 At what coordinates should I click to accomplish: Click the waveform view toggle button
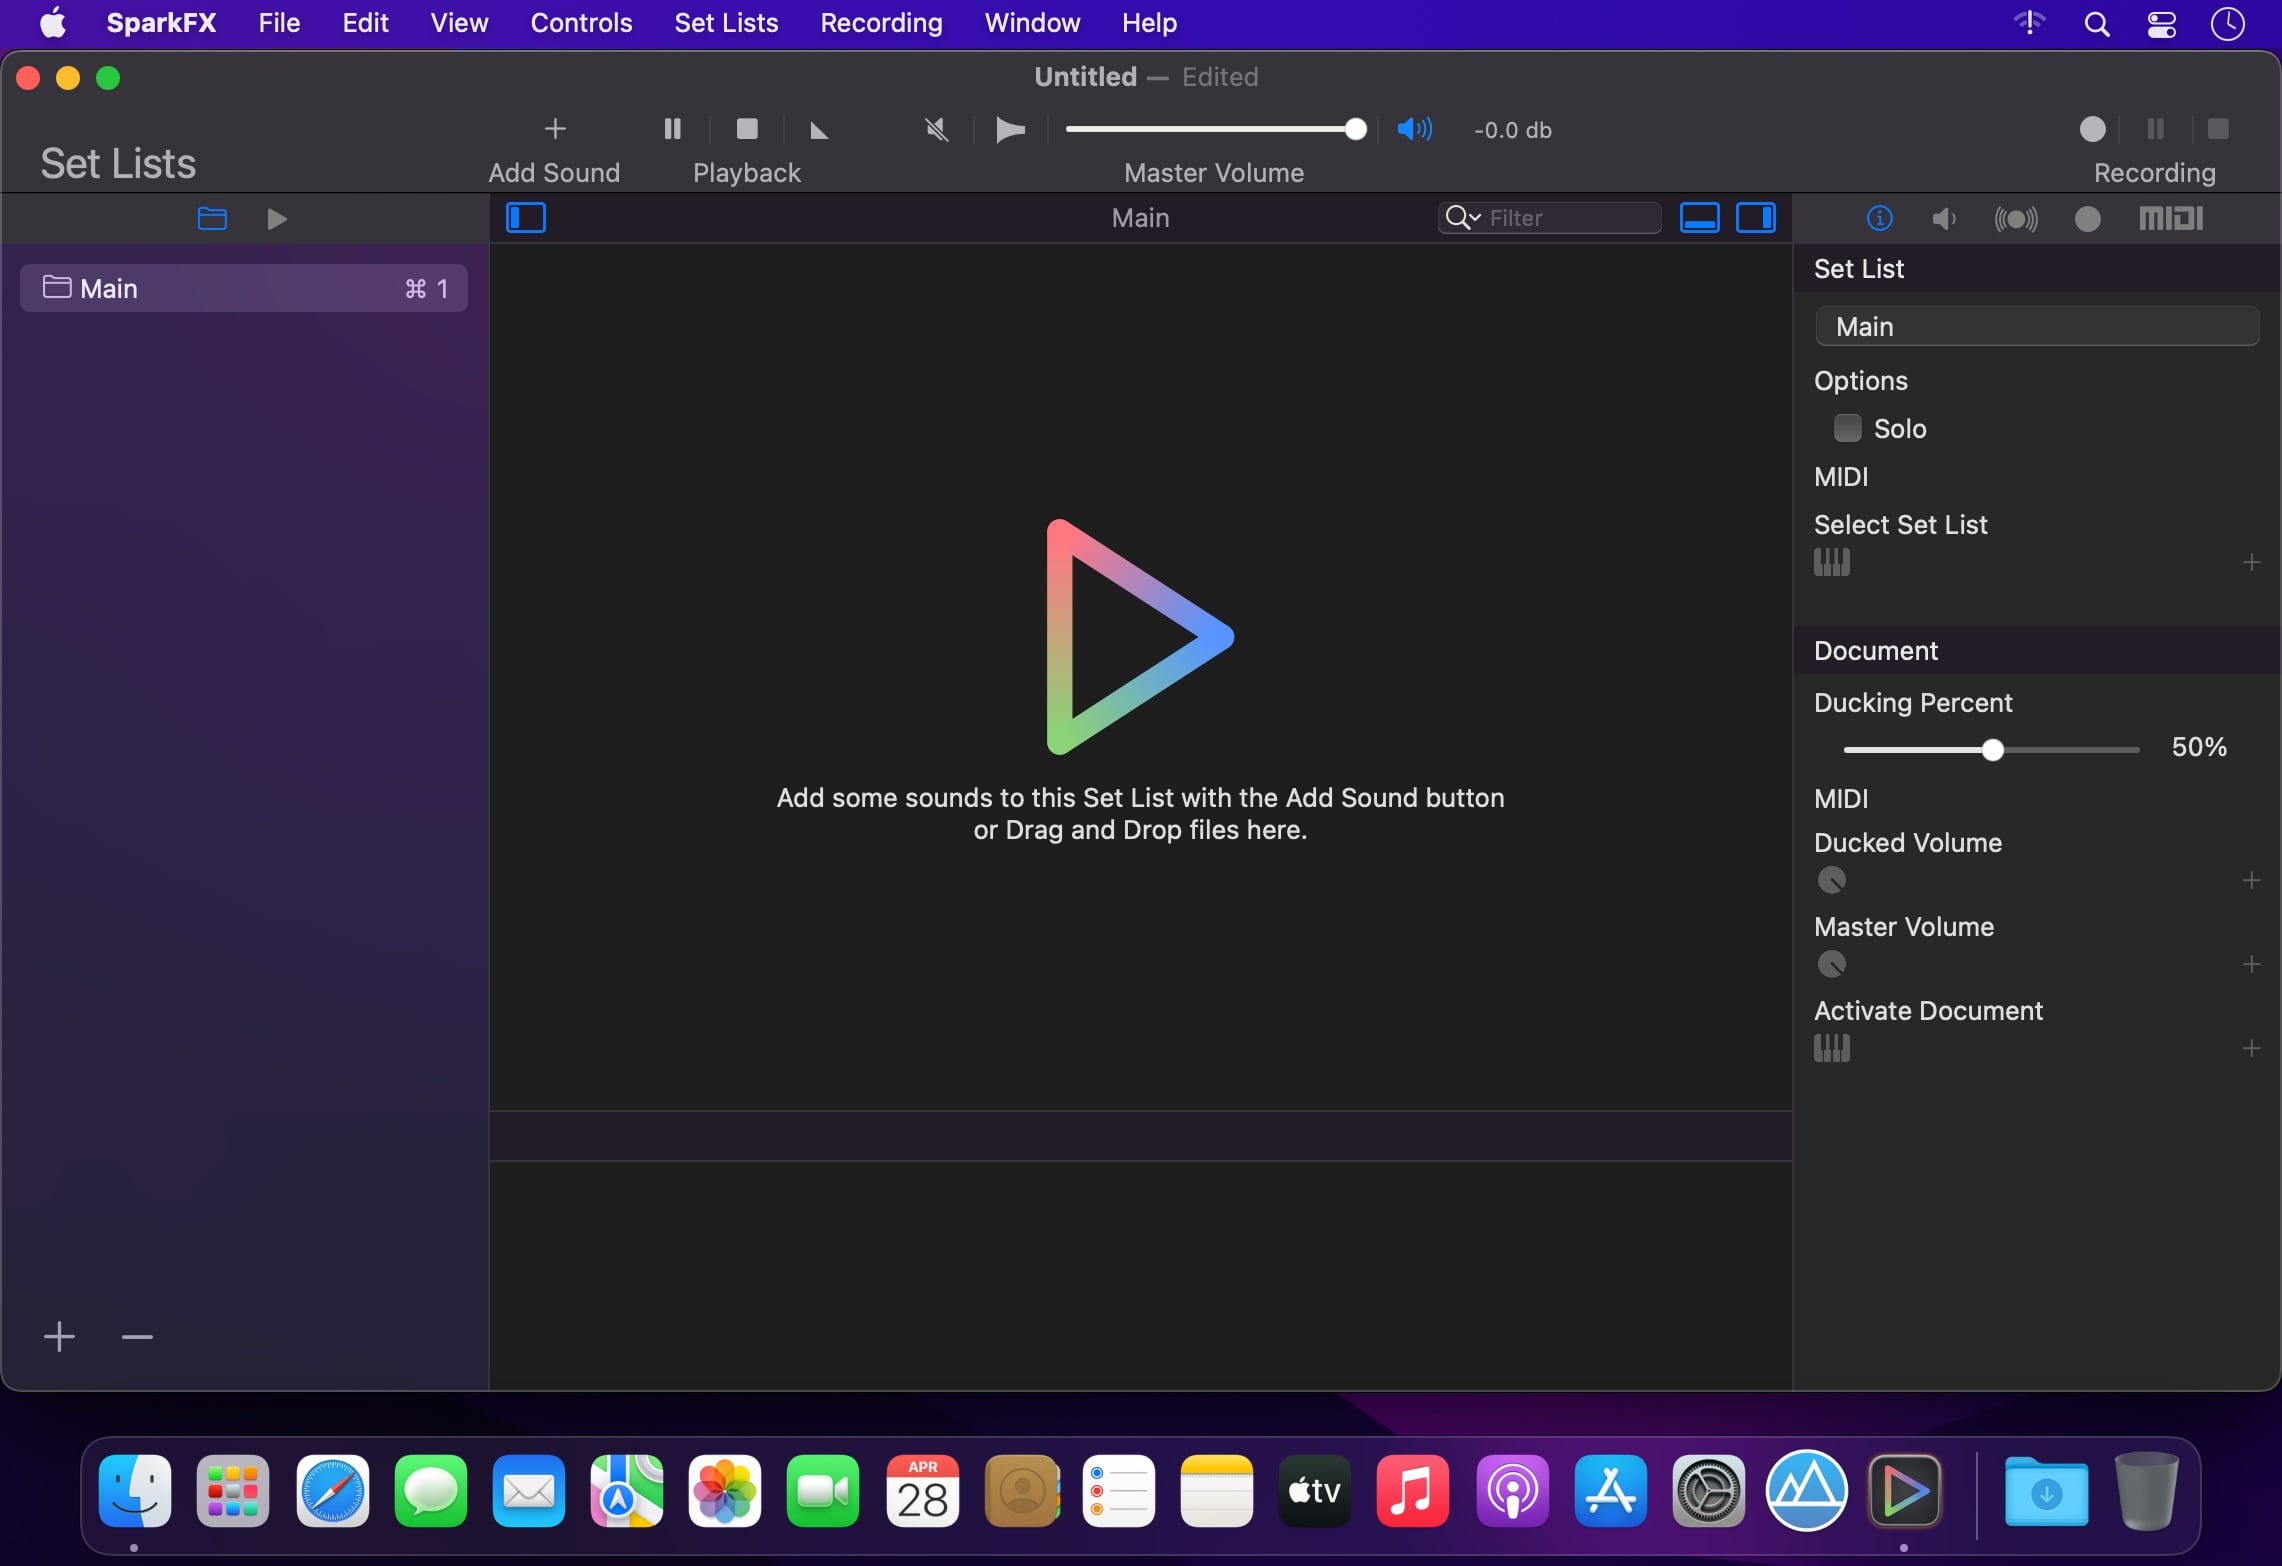point(1699,217)
